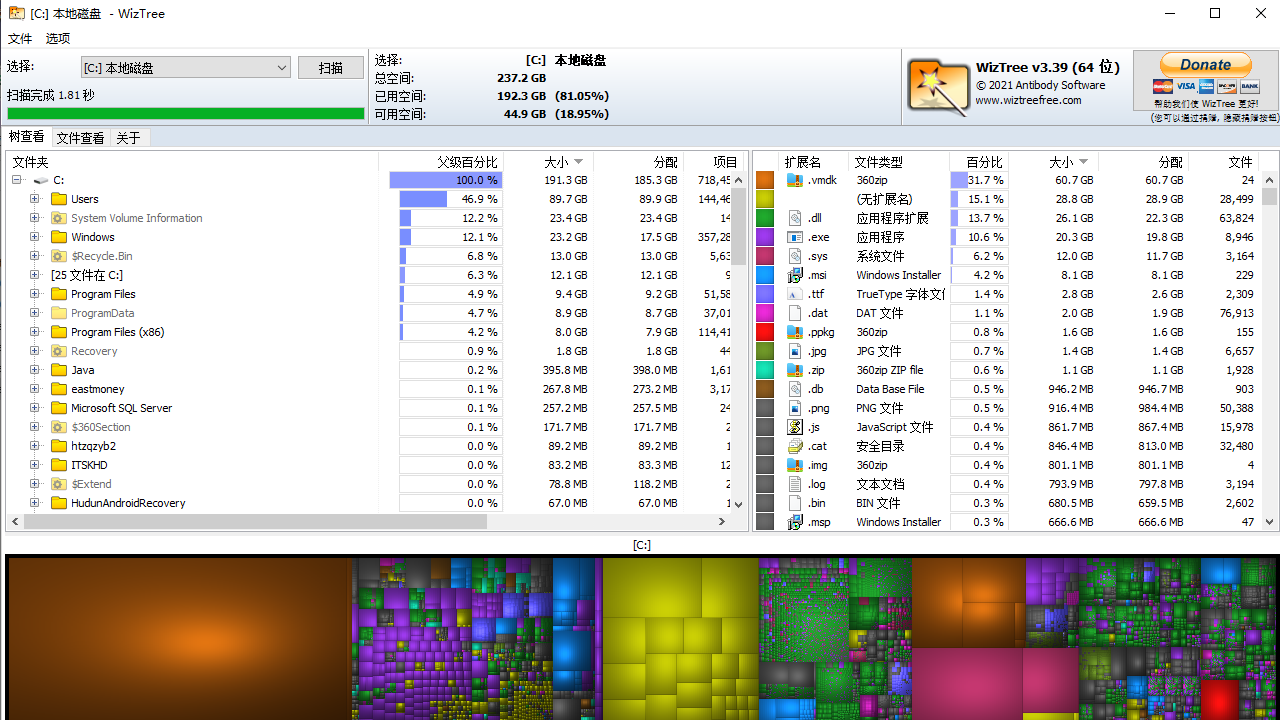This screenshot has width=1280, height=720.
Task: Click the .jpg JPG file type icon
Action: point(796,351)
